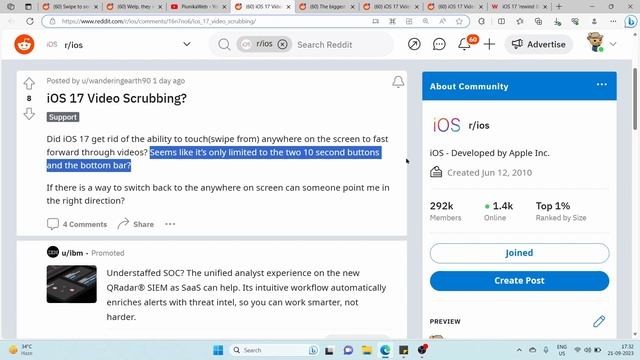This screenshot has height=360, width=640.
Task: Click the Support flair tag
Action: [x=63, y=117]
